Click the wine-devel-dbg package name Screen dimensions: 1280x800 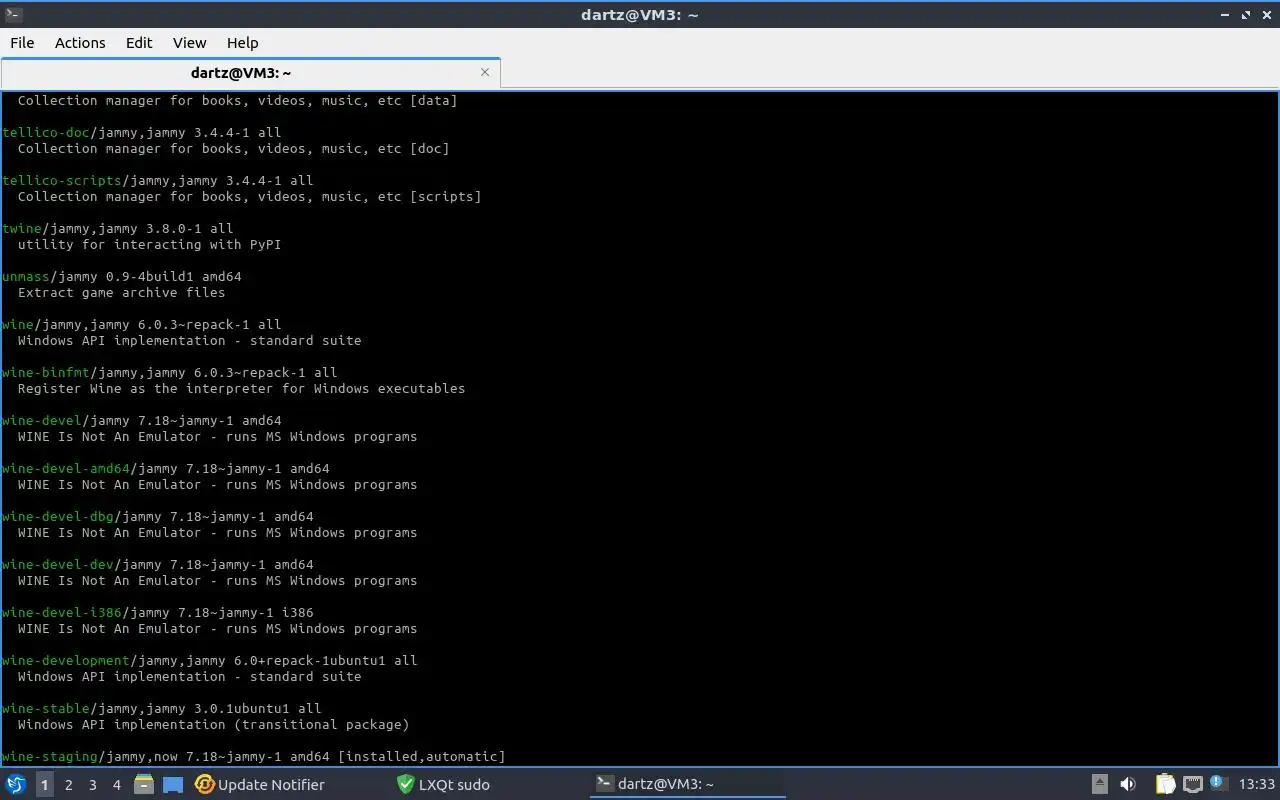[58, 516]
